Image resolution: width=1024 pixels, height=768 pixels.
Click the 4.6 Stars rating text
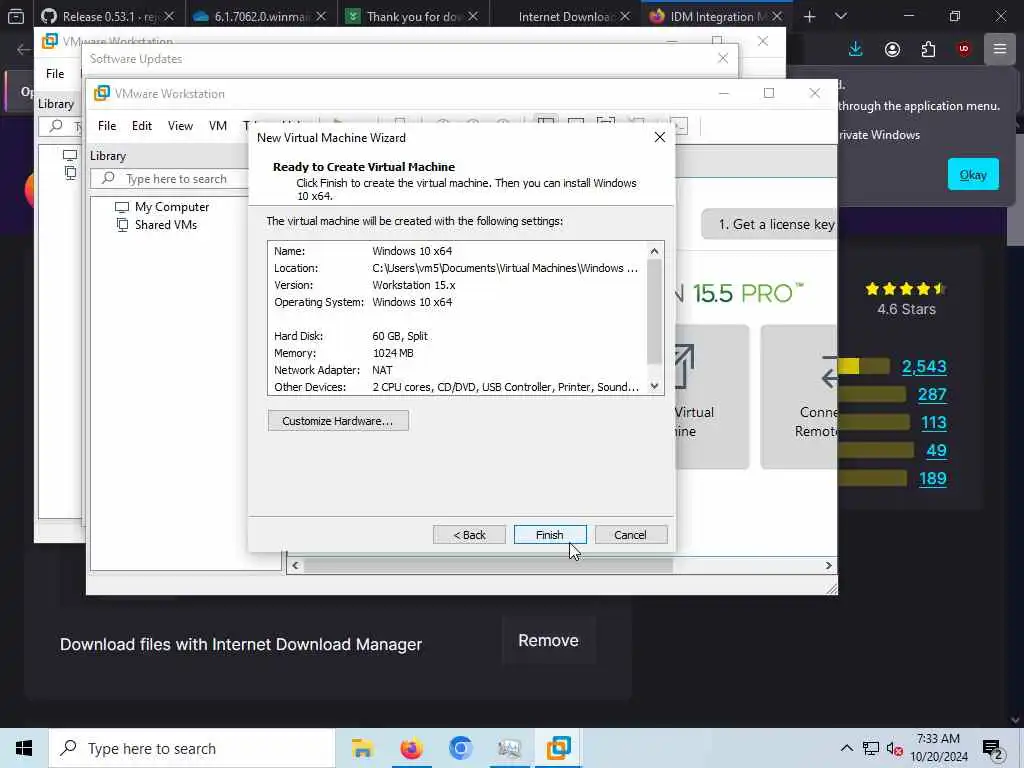[906, 309]
